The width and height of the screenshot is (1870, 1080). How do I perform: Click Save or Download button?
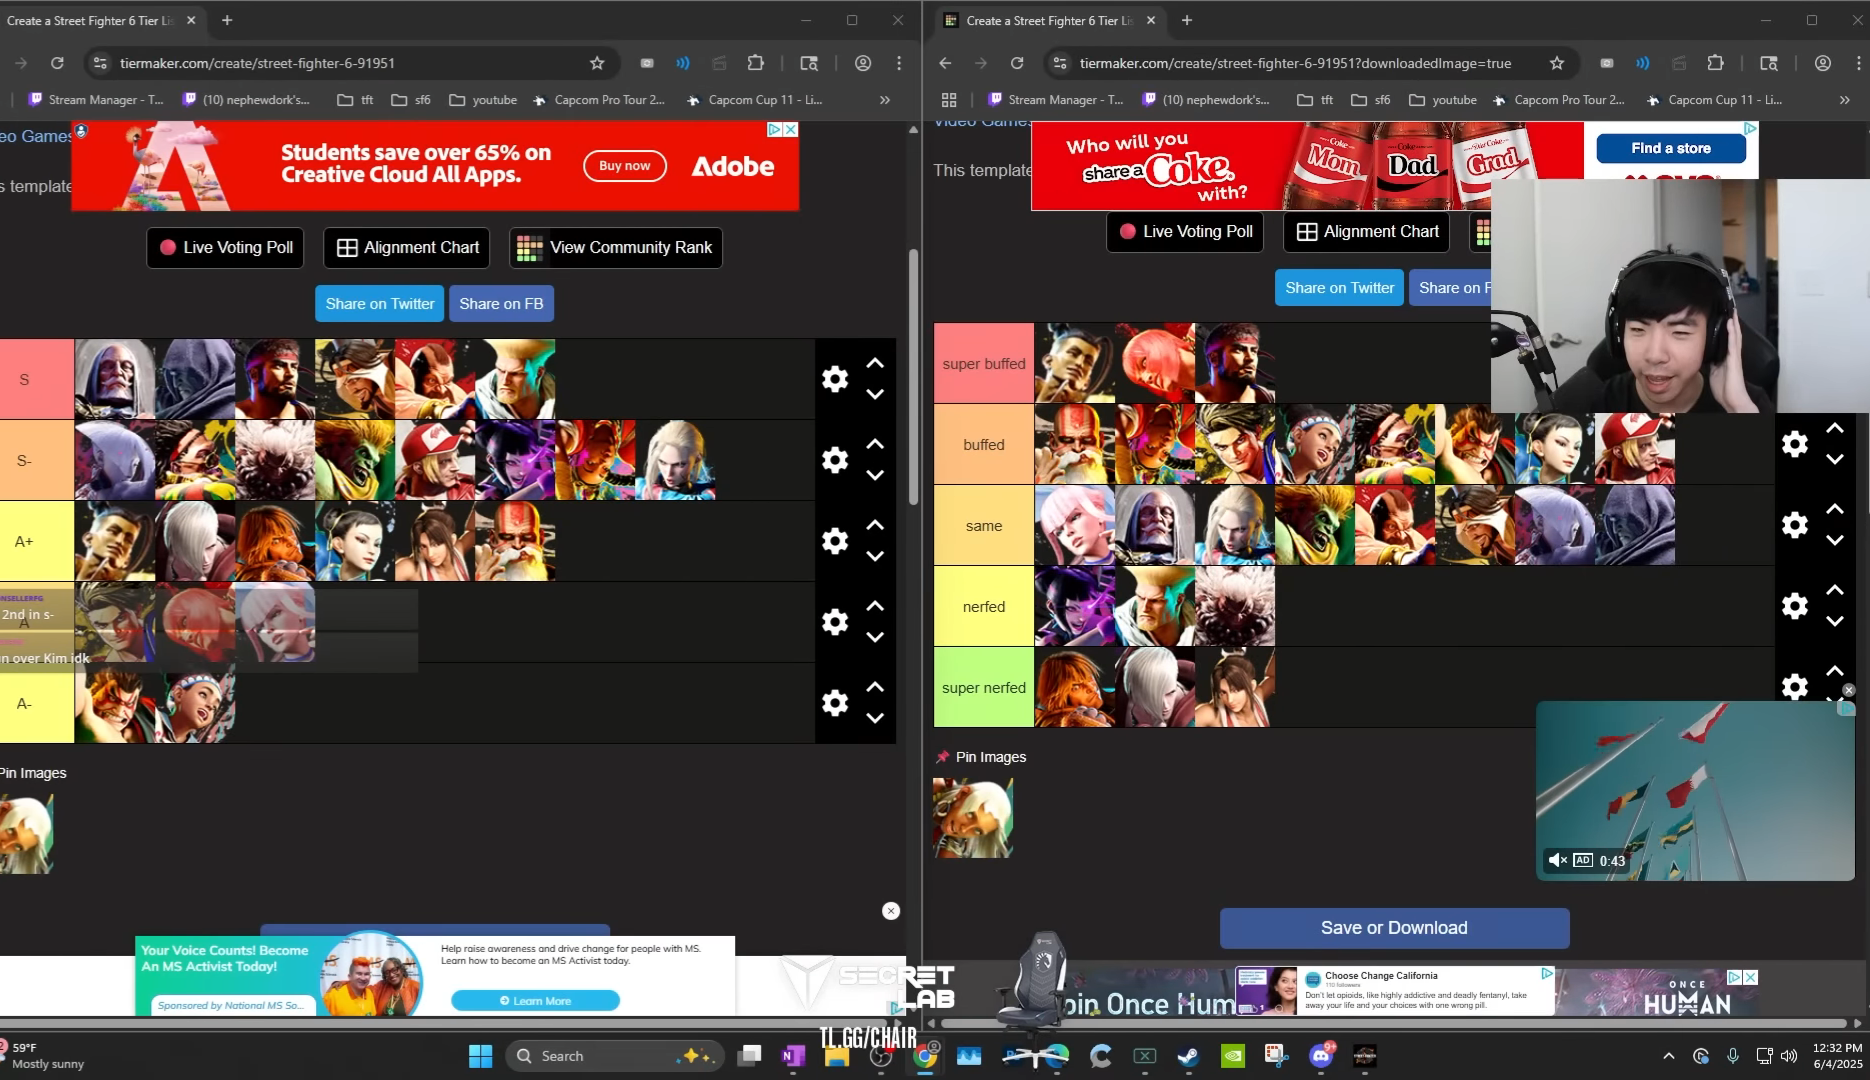pos(1394,928)
